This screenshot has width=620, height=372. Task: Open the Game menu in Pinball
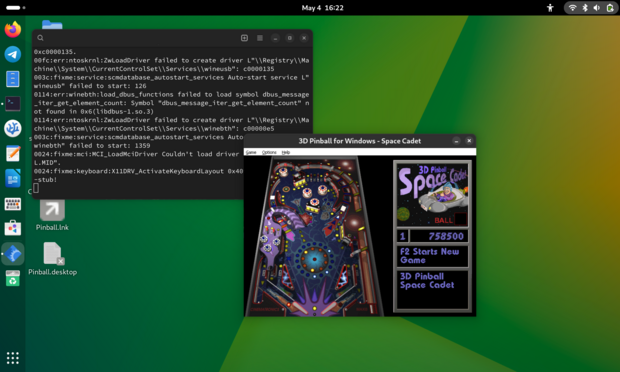(251, 152)
